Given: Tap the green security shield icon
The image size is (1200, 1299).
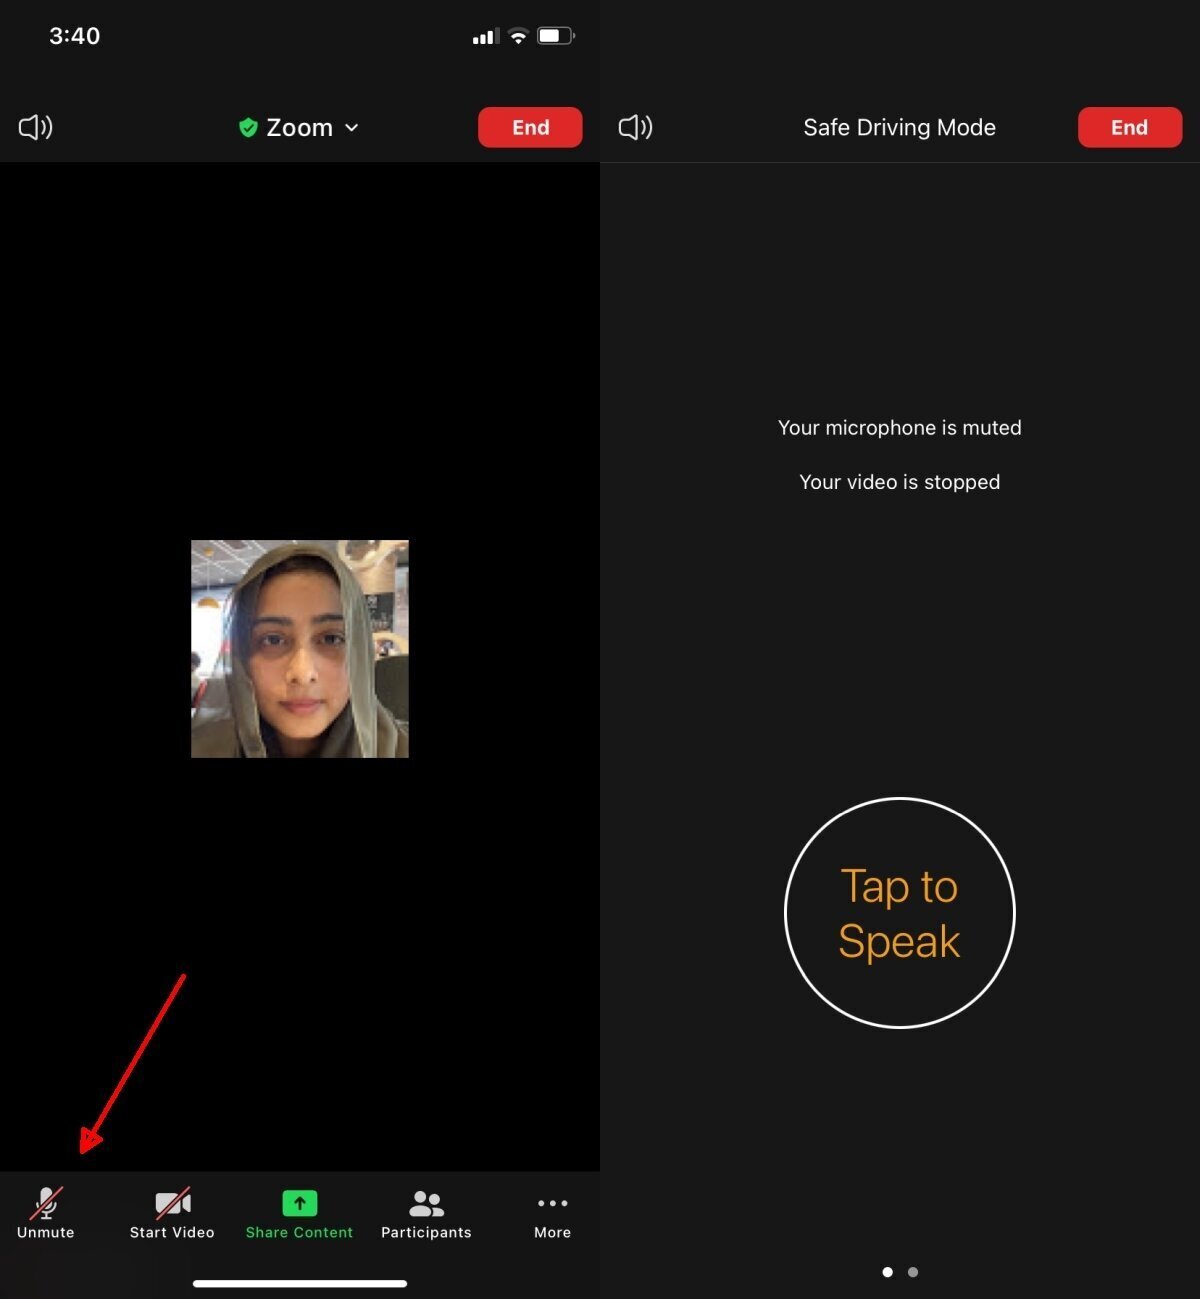Looking at the screenshot, I should coord(248,127).
